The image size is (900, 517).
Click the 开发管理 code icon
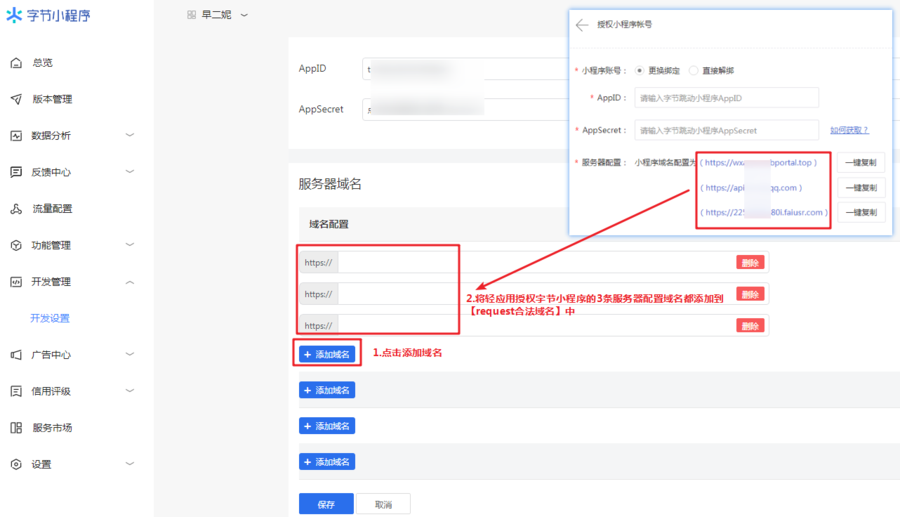click(16, 282)
